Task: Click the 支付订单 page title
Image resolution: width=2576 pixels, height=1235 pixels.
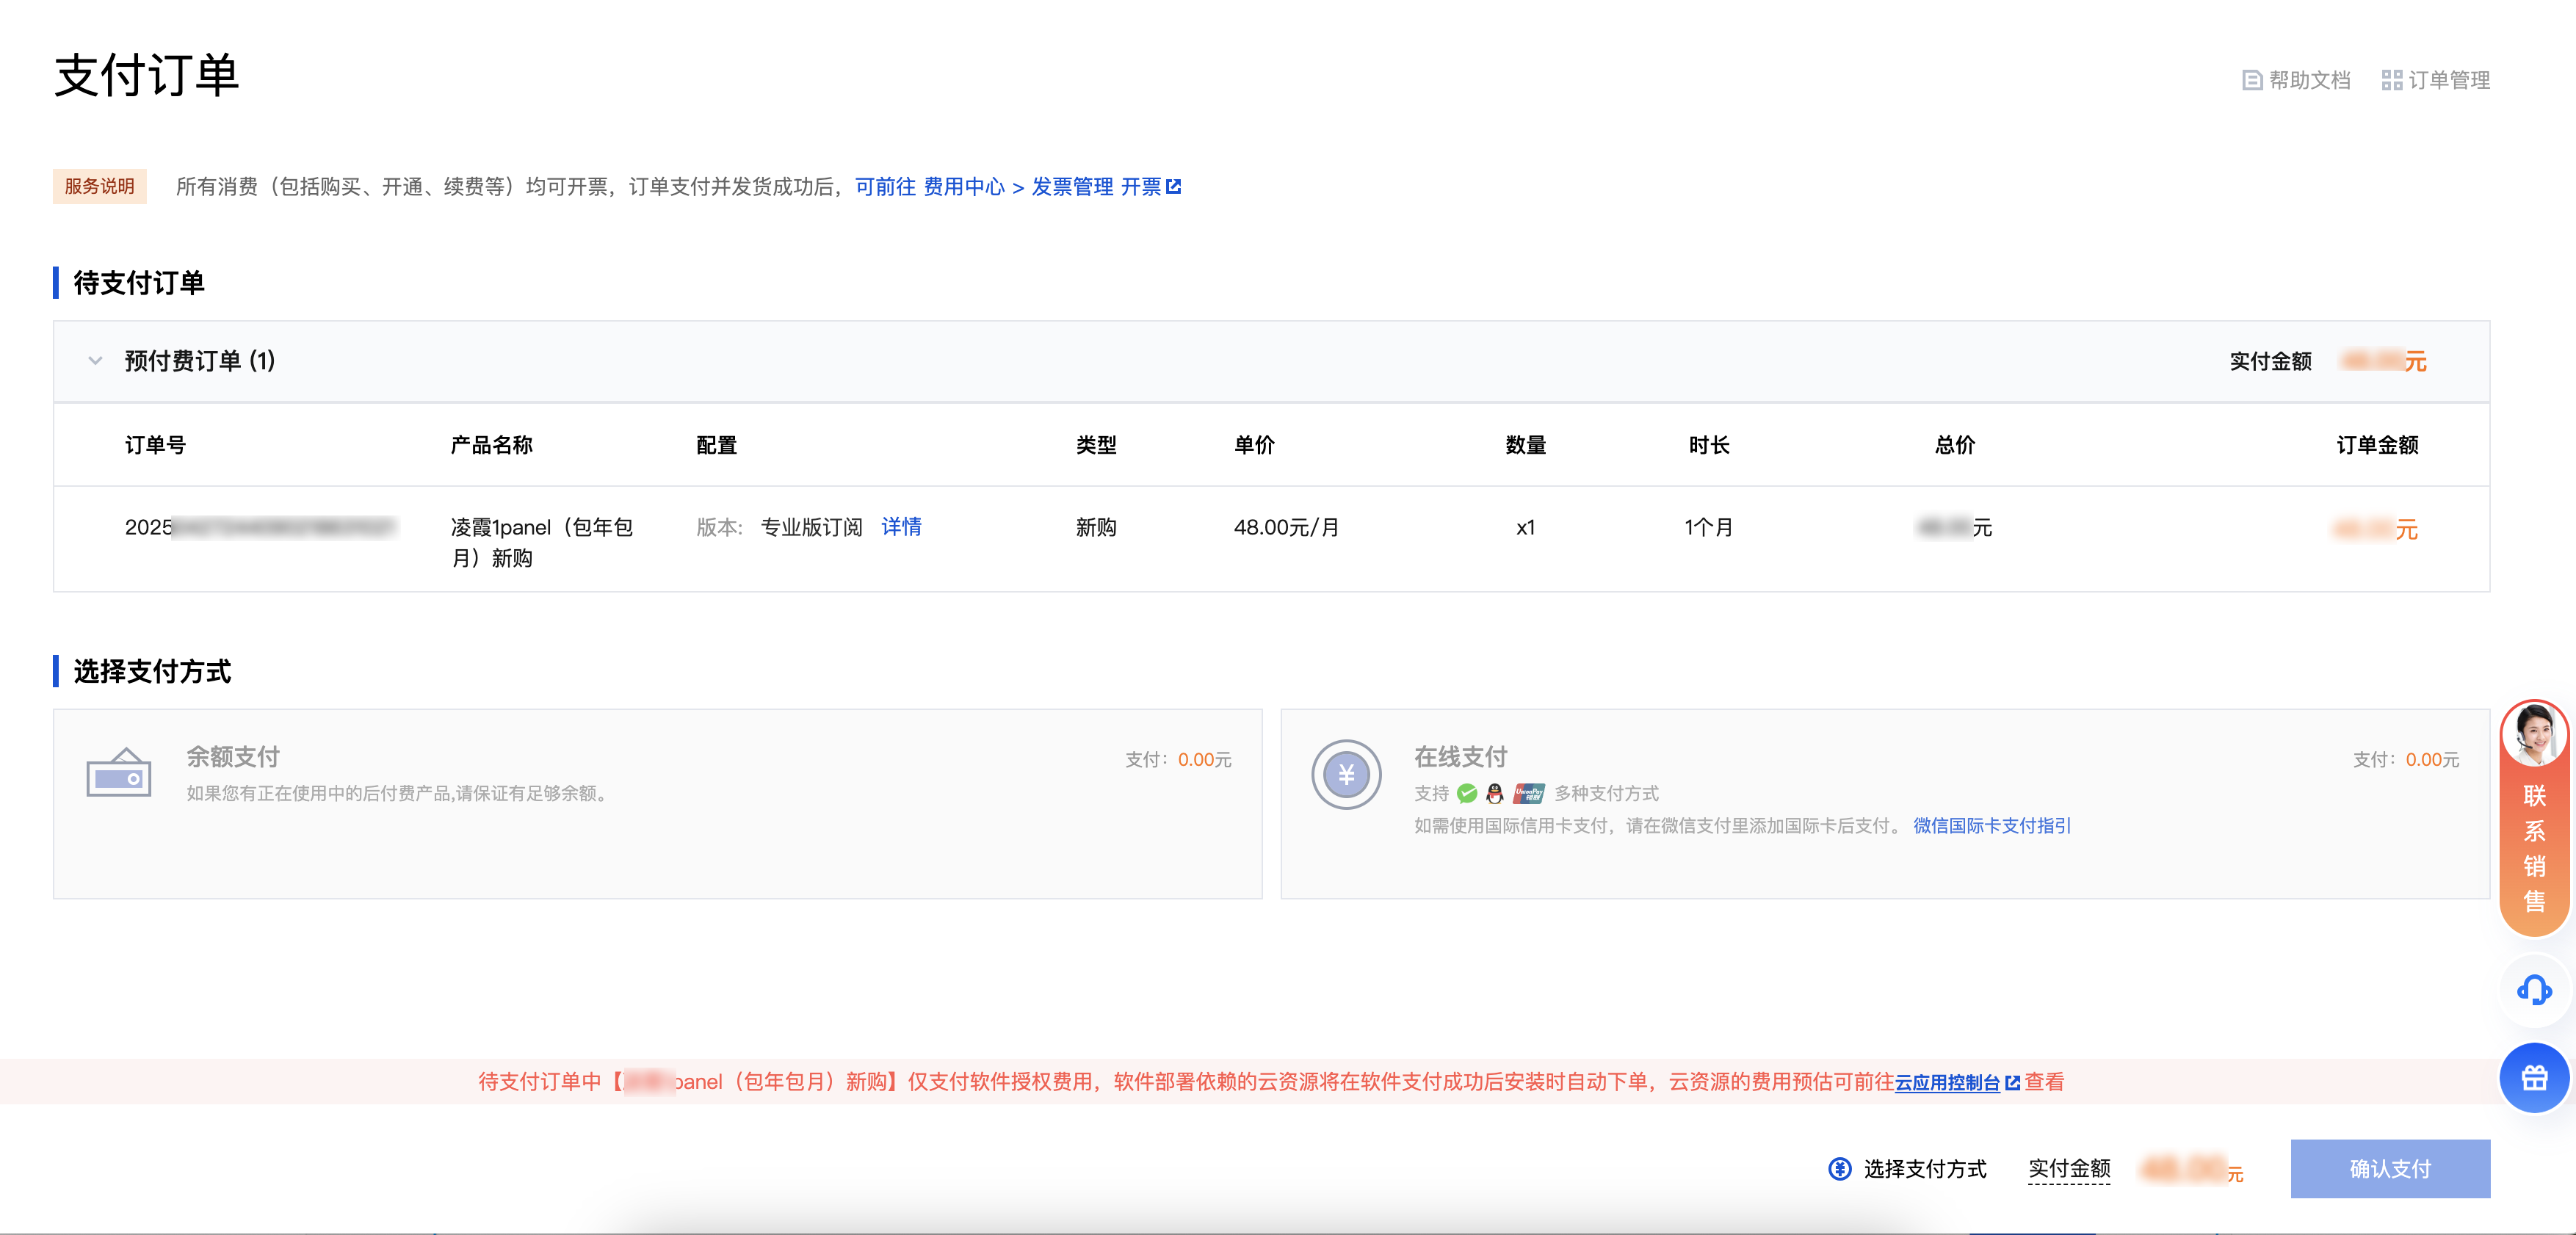Action: tap(147, 75)
